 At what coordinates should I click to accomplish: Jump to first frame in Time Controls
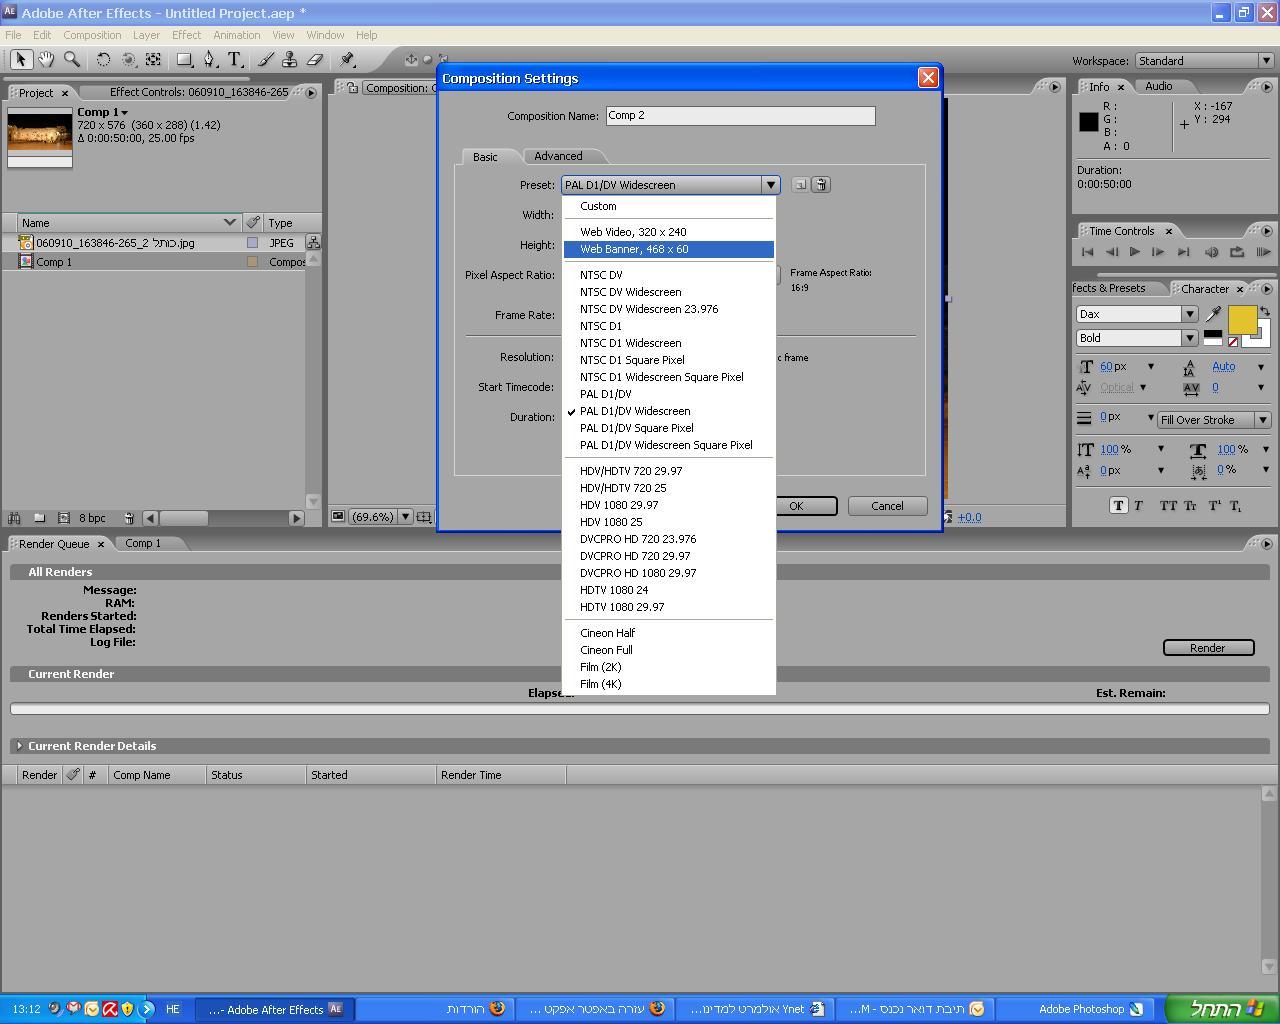[1088, 252]
